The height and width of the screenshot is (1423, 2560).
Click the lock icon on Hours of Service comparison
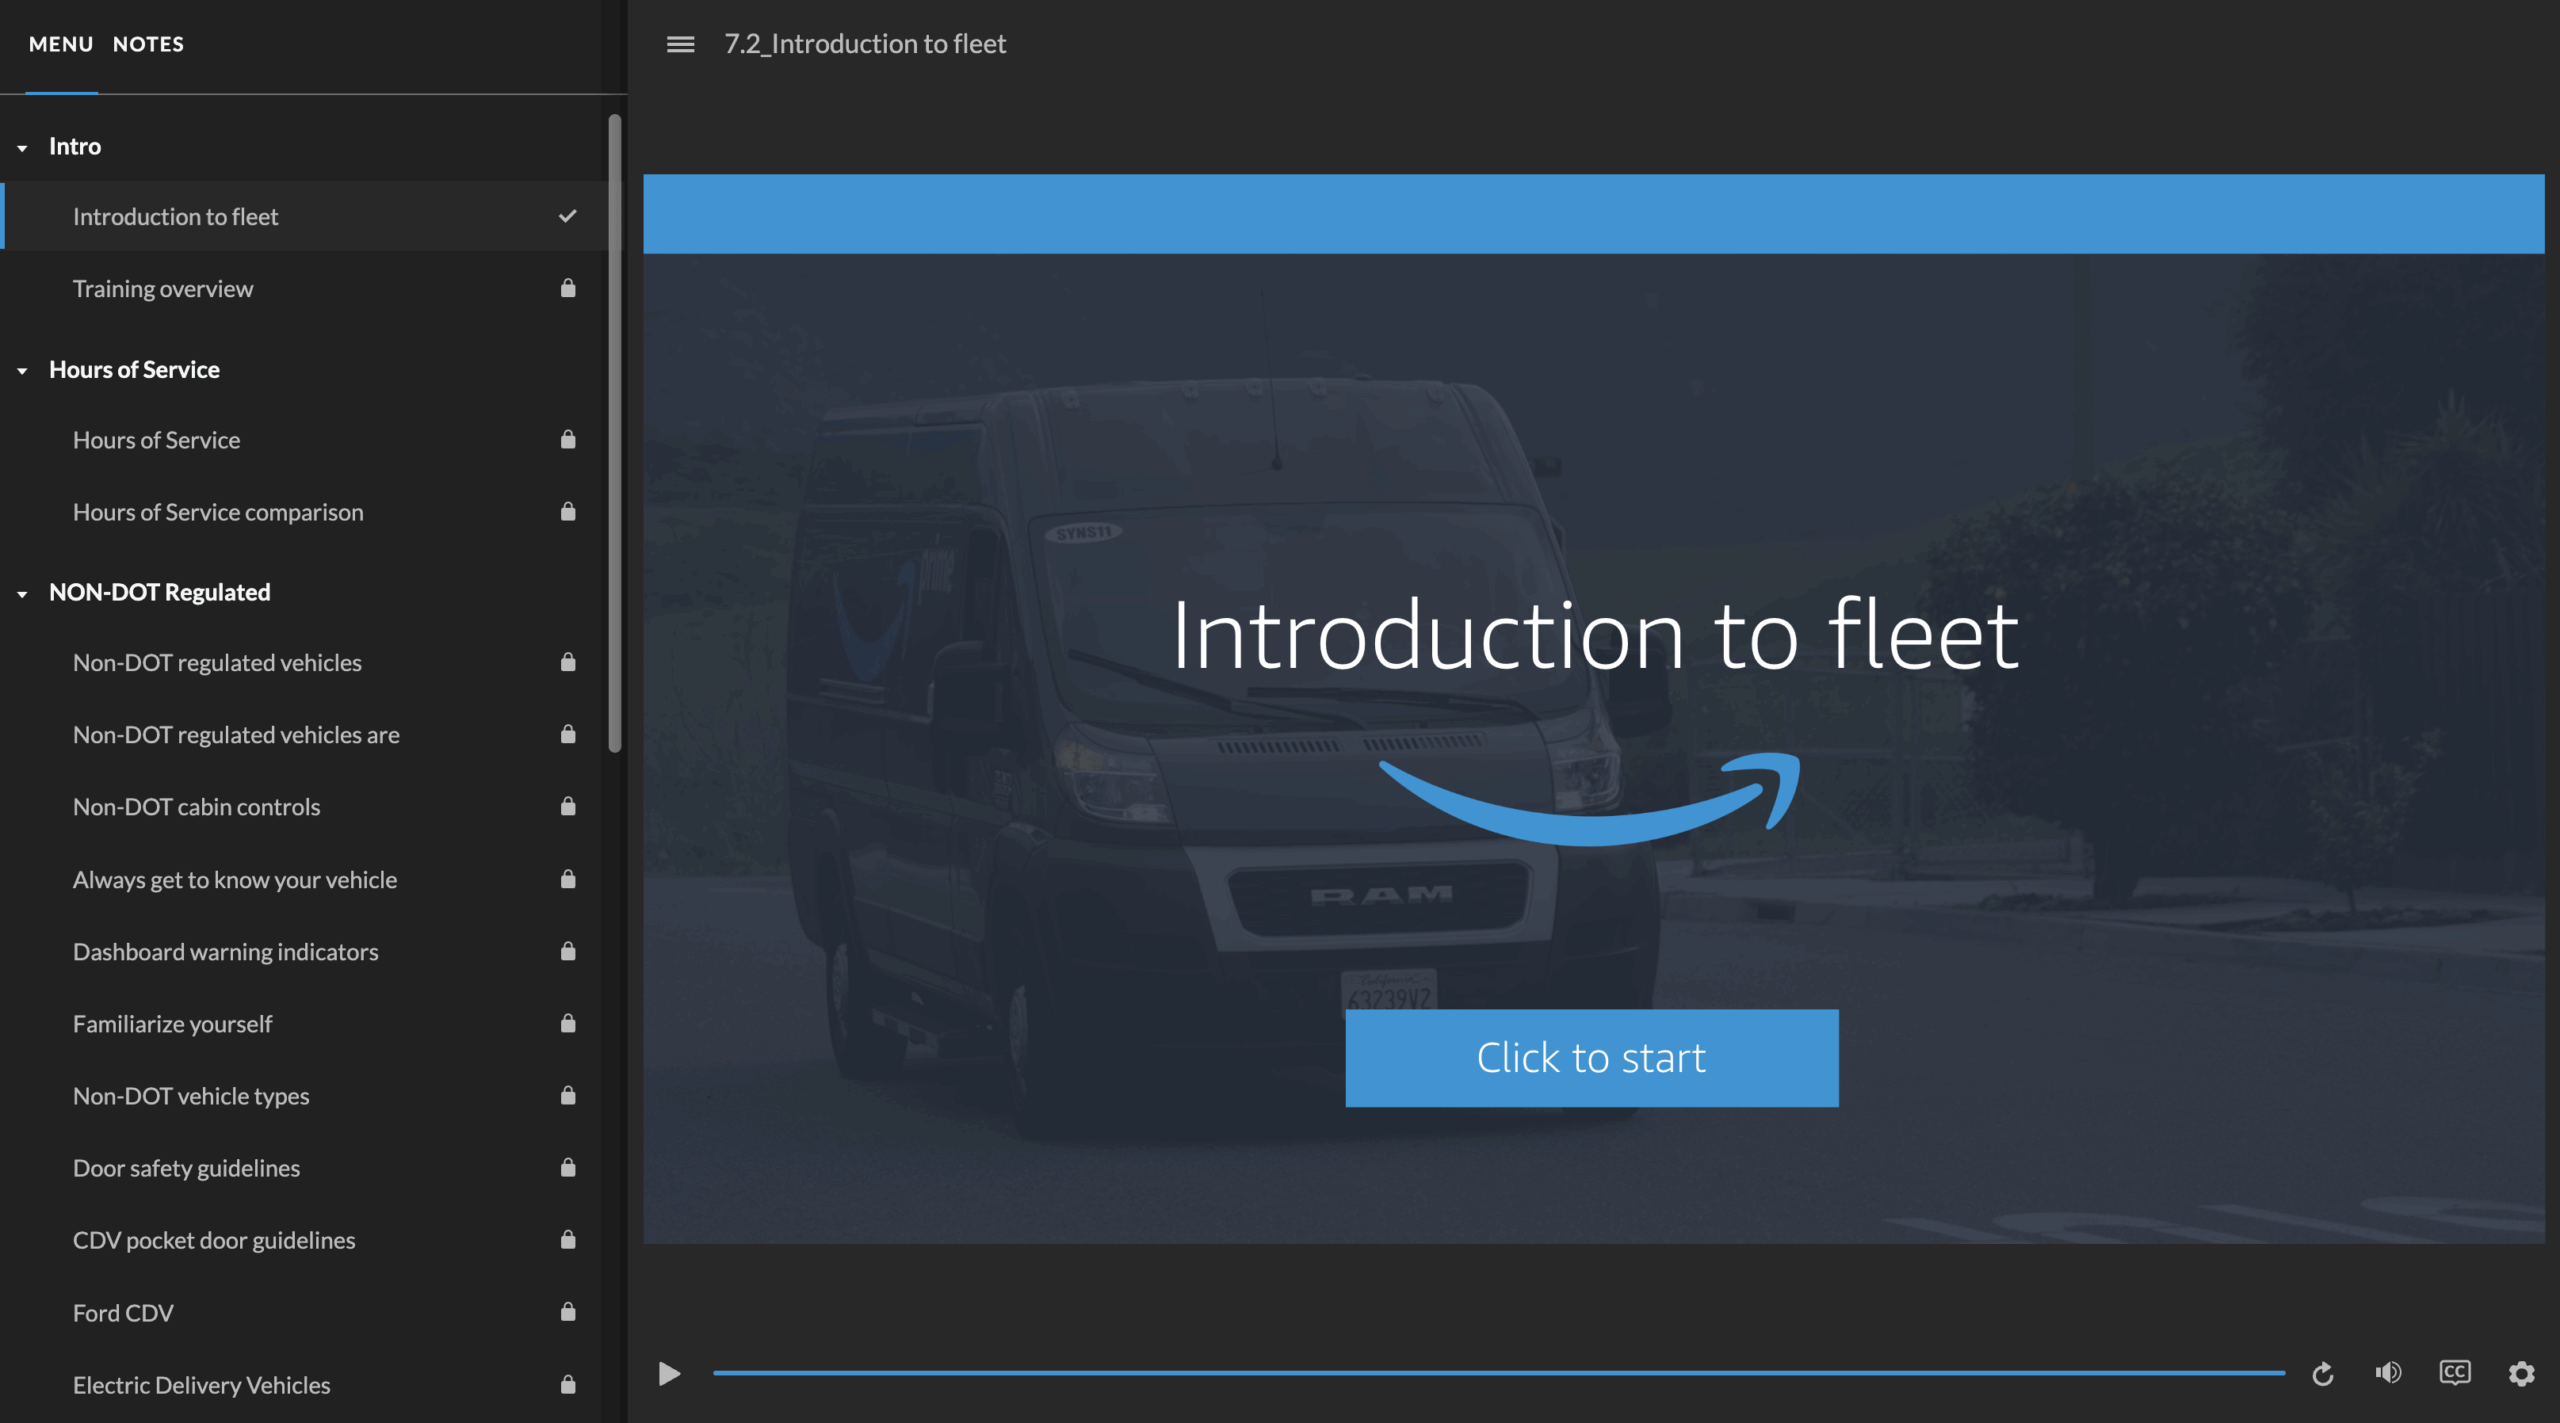(568, 511)
